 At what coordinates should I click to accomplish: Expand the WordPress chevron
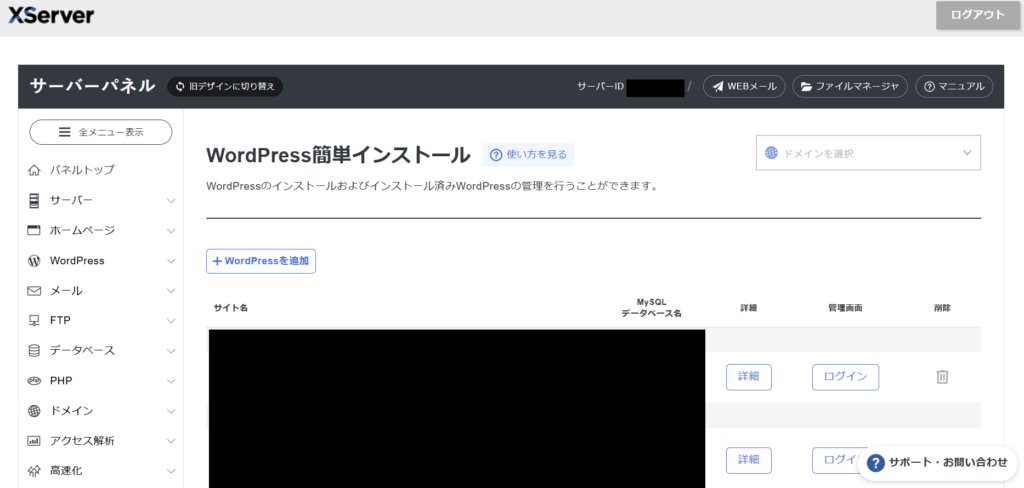[171, 261]
